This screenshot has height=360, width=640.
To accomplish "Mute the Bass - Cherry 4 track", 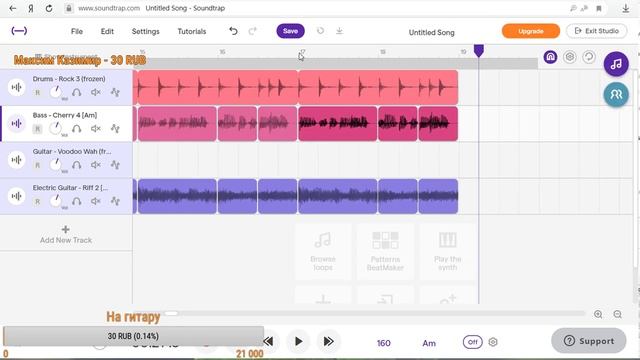I will [96, 129].
